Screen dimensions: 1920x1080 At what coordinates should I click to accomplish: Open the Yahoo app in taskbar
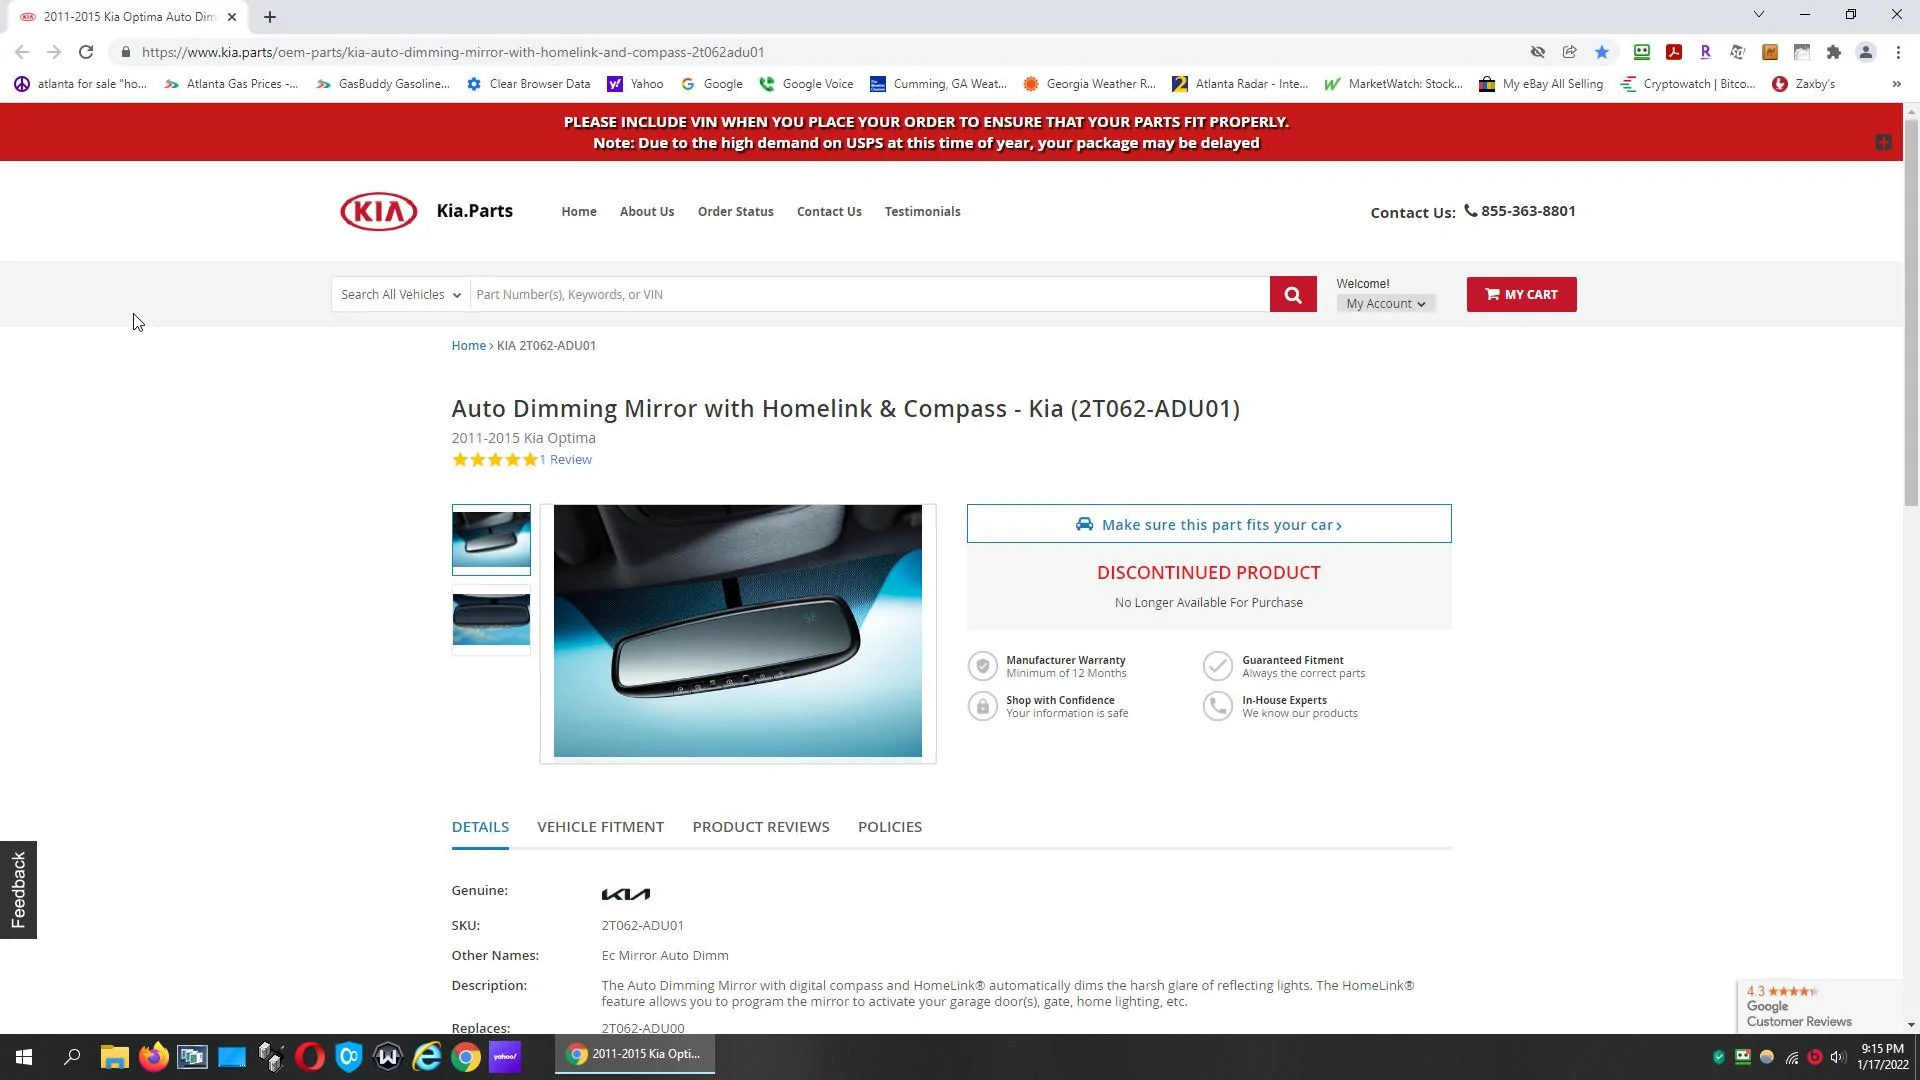coord(505,1057)
